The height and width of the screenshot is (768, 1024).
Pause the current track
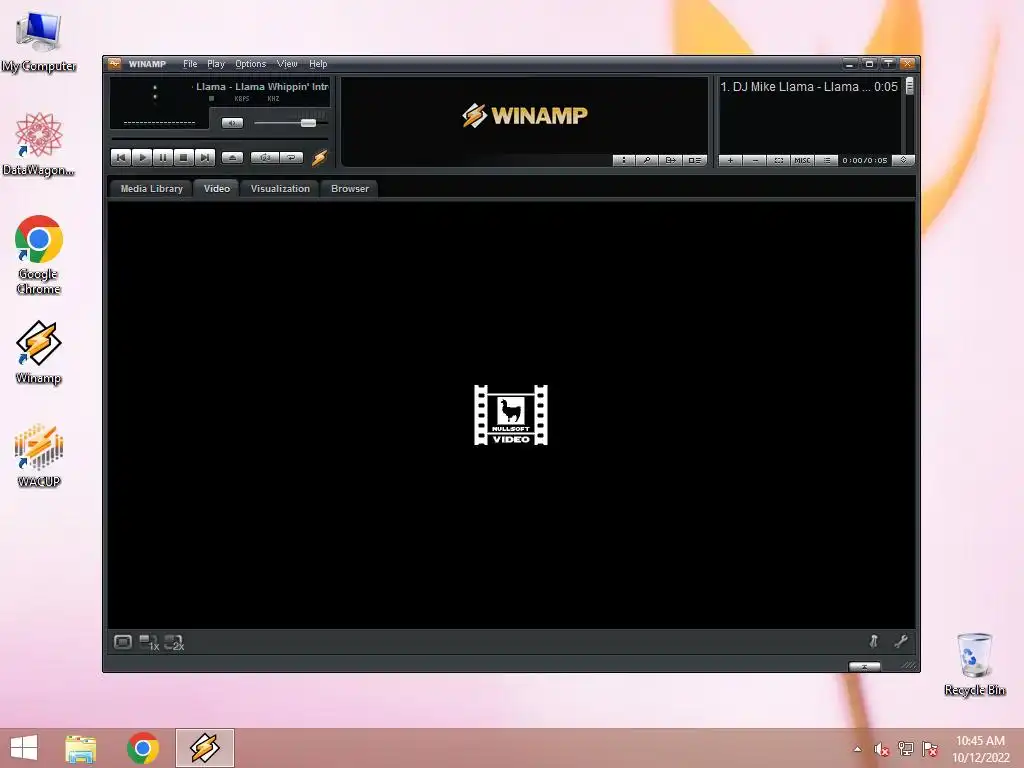tap(163, 157)
